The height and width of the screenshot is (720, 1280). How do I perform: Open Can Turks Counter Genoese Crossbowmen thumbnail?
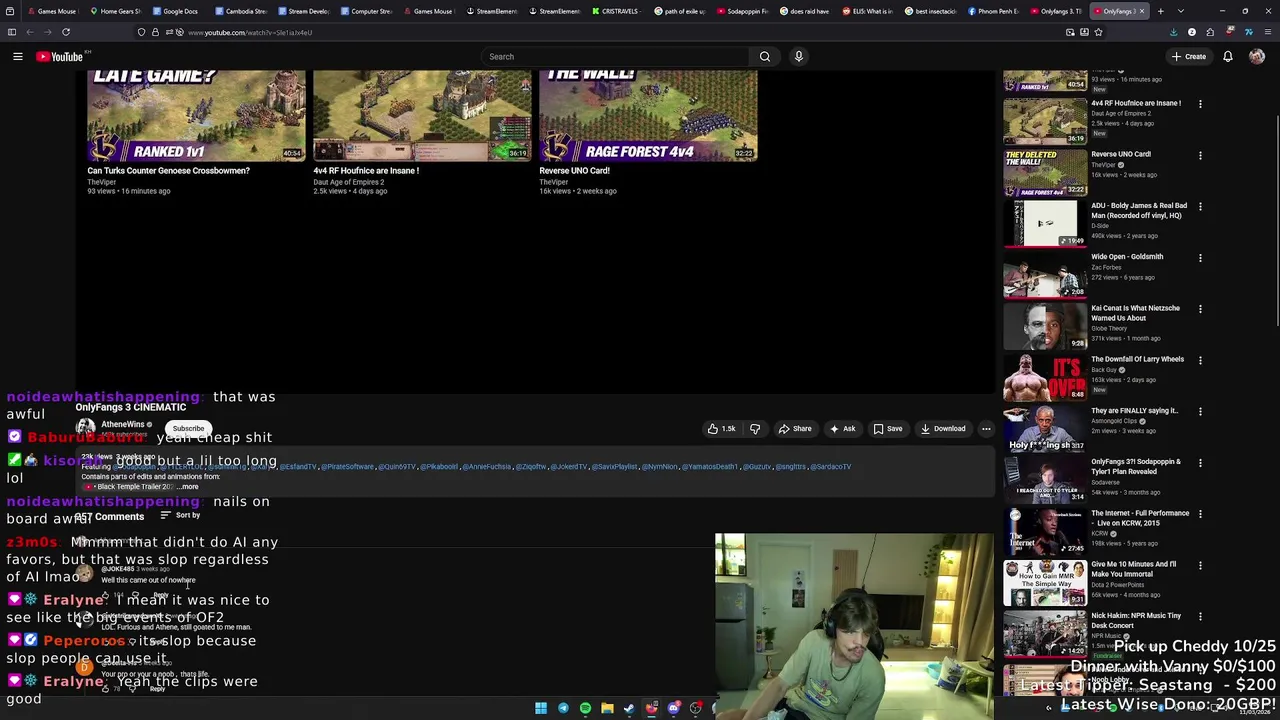point(196,115)
